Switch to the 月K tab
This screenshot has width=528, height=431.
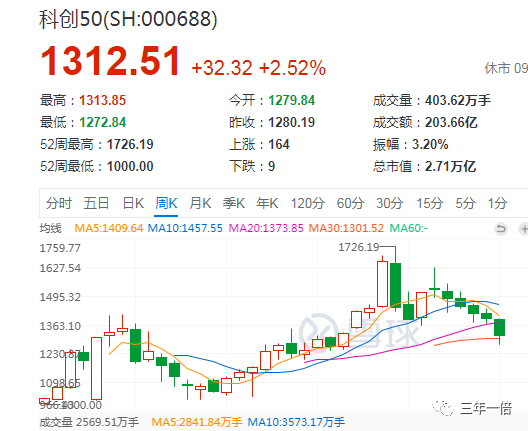tap(200, 203)
